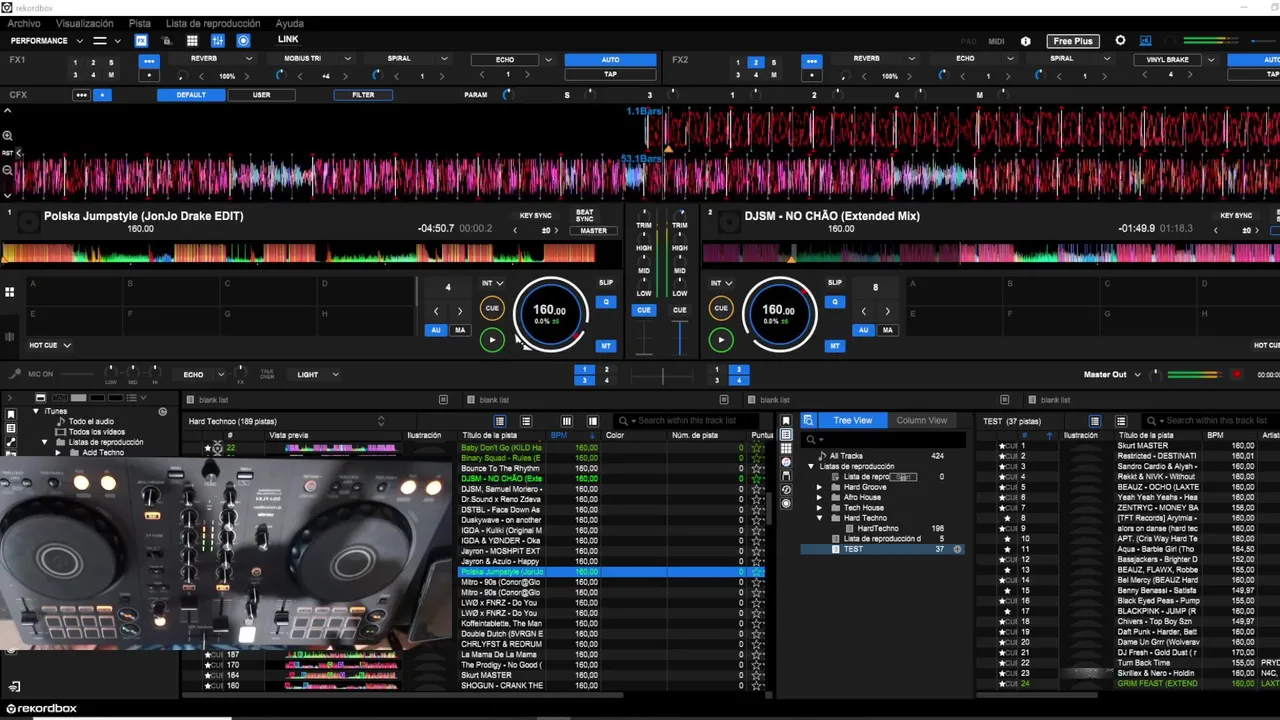Open the Archivo menu
The width and height of the screenshot is (1280, 720).
pyautogui.click(x=24, y=23)
